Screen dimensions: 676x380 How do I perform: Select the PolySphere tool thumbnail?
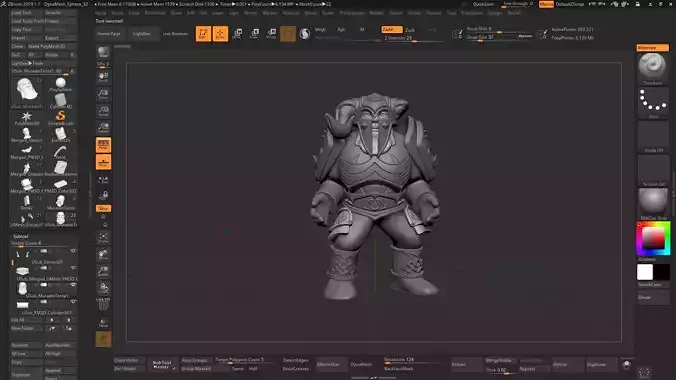(x=60, y=84)
